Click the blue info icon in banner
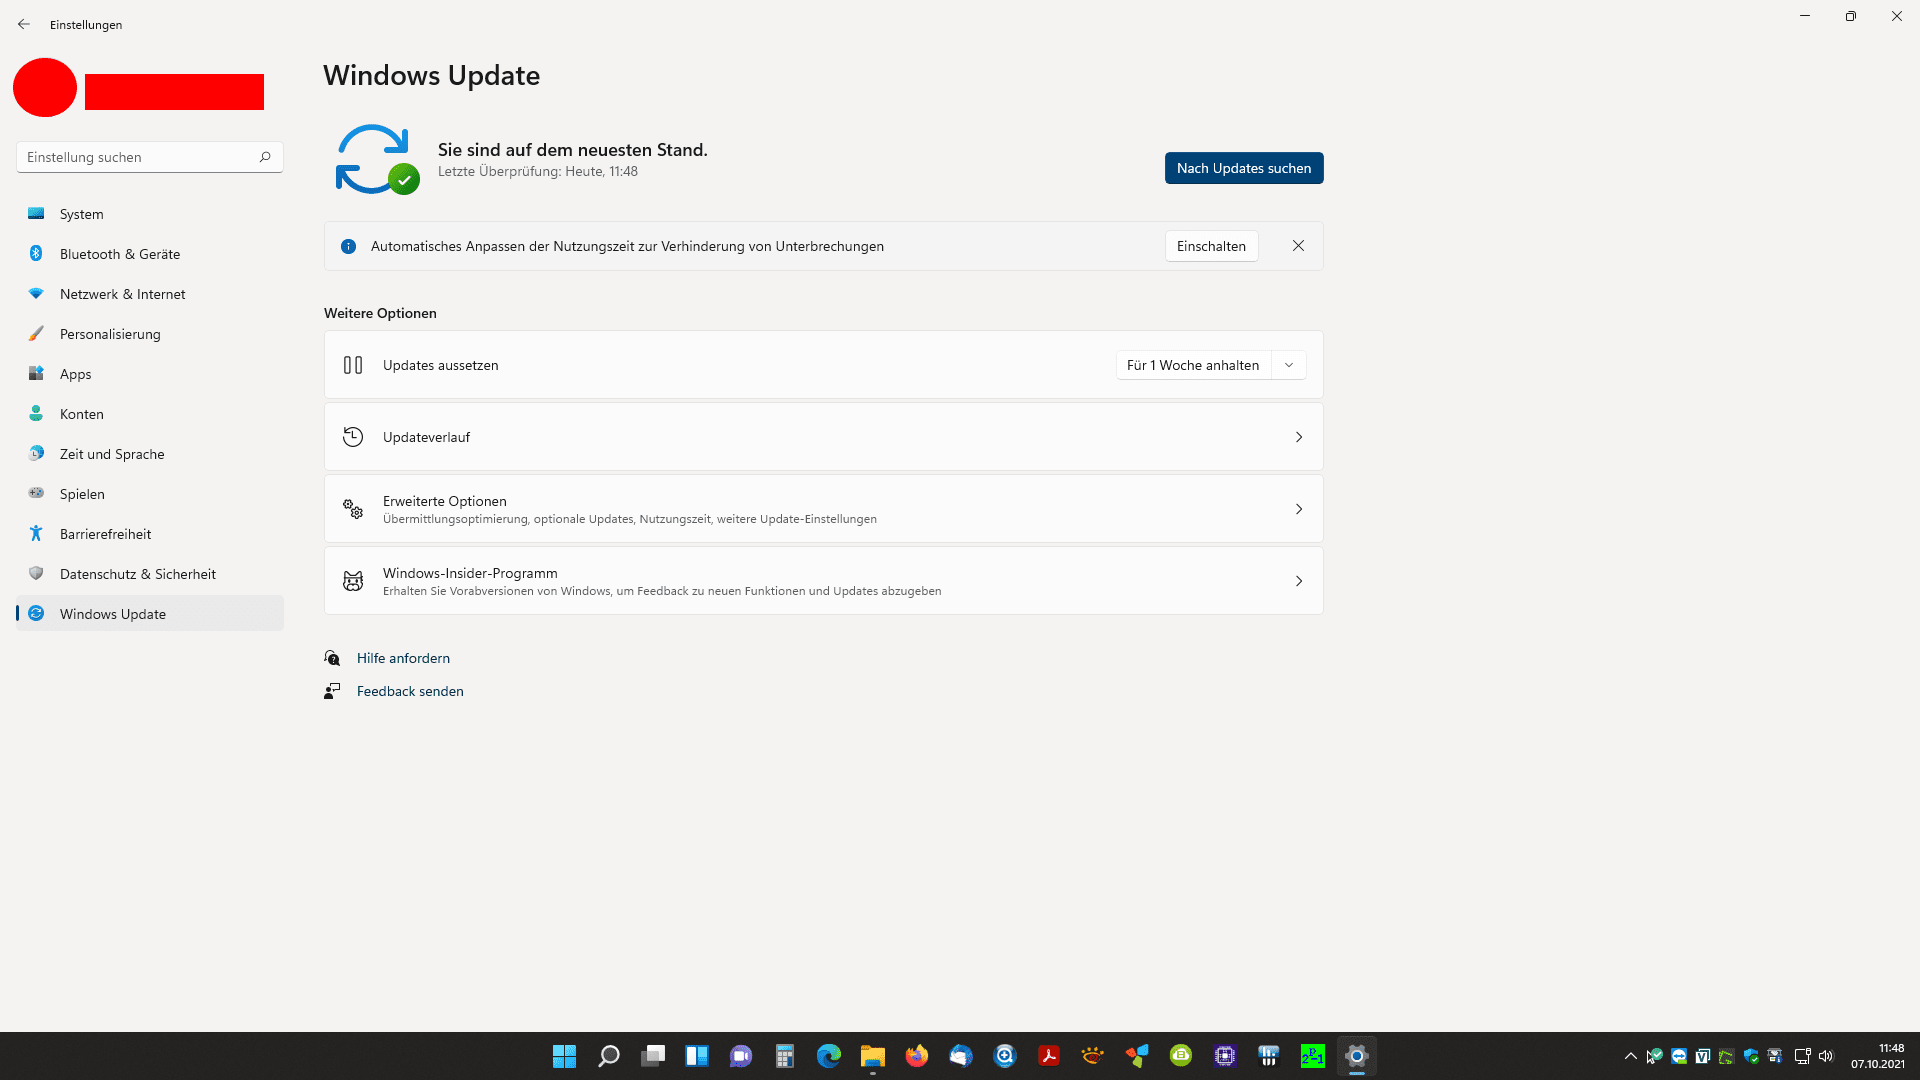Screen dimensions: 1920x1080 pyautogui.click(x=348, y=246)
